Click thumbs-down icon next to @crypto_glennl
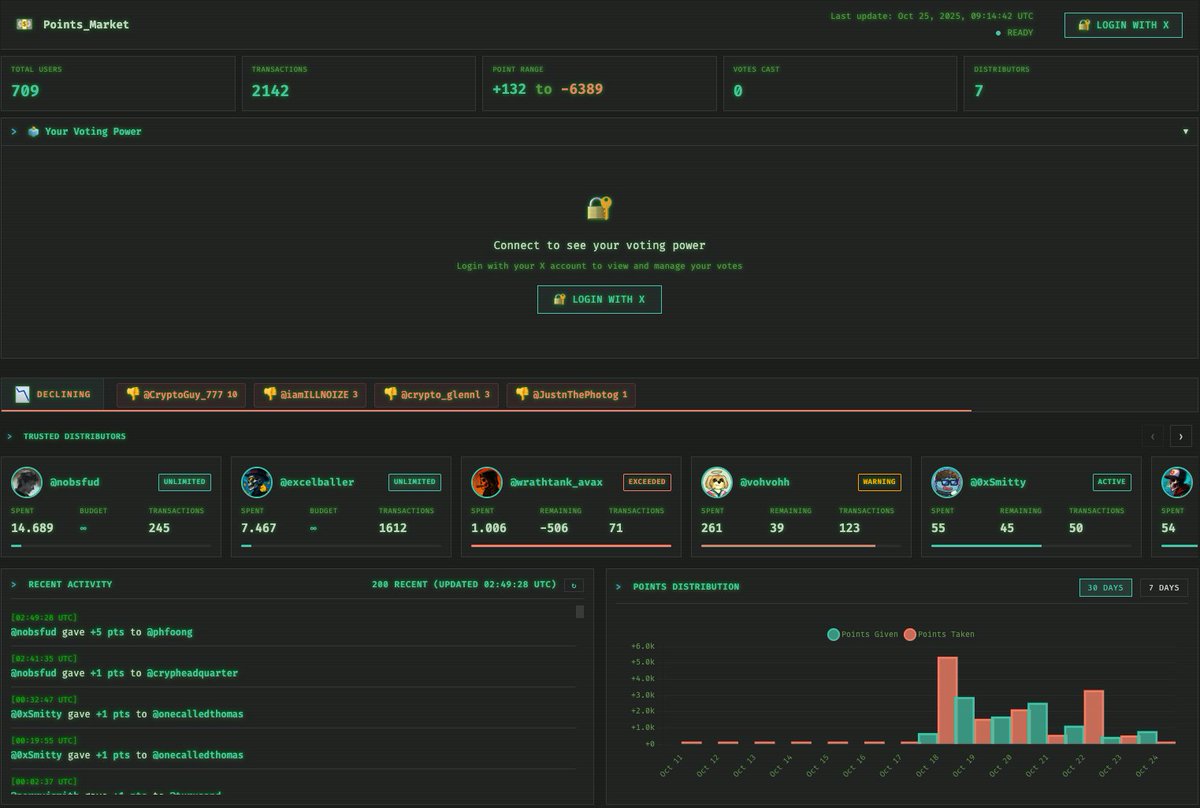The width and height of the screenshot is (1200, 808). click(x=390, y=394)
